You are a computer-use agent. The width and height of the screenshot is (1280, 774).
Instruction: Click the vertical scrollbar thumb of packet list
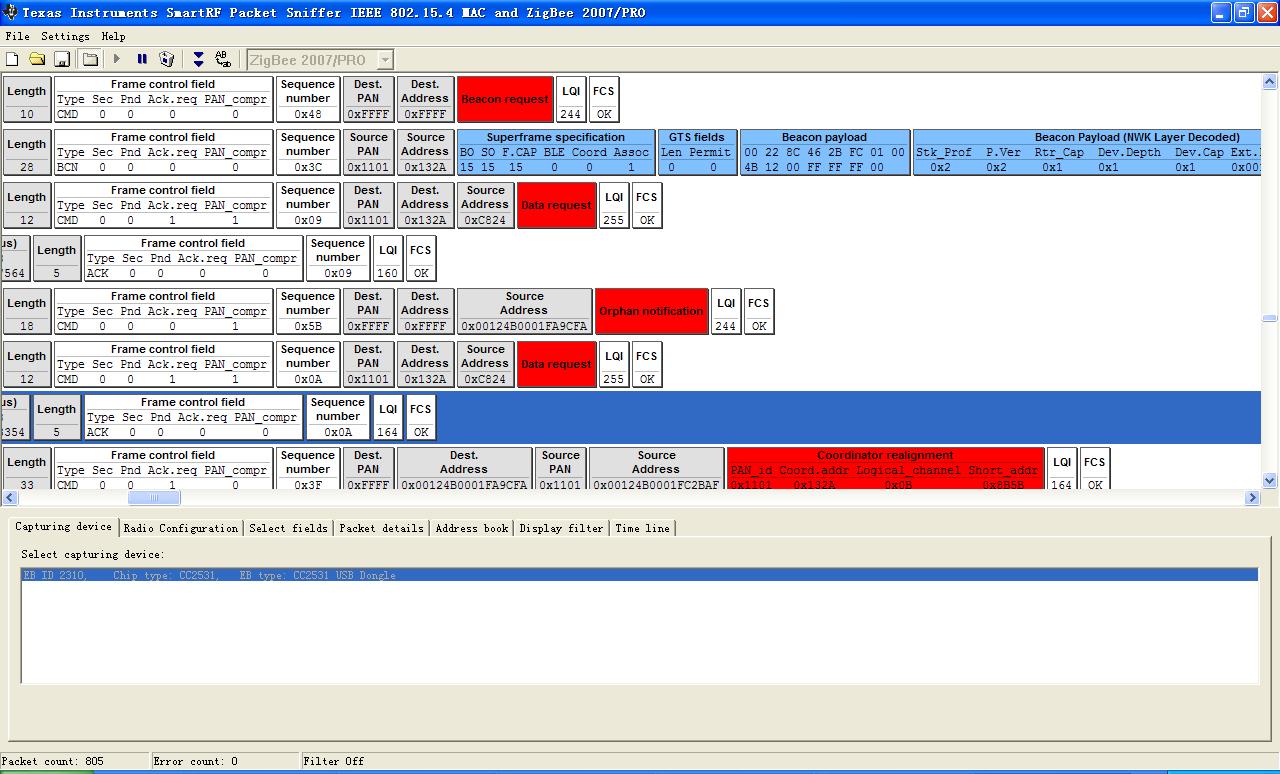click(1270, 318)
